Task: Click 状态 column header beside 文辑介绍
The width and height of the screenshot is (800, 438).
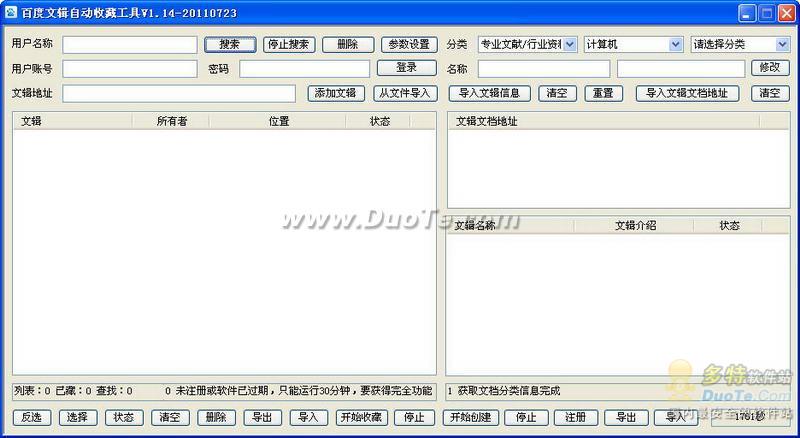Action: 728,226
